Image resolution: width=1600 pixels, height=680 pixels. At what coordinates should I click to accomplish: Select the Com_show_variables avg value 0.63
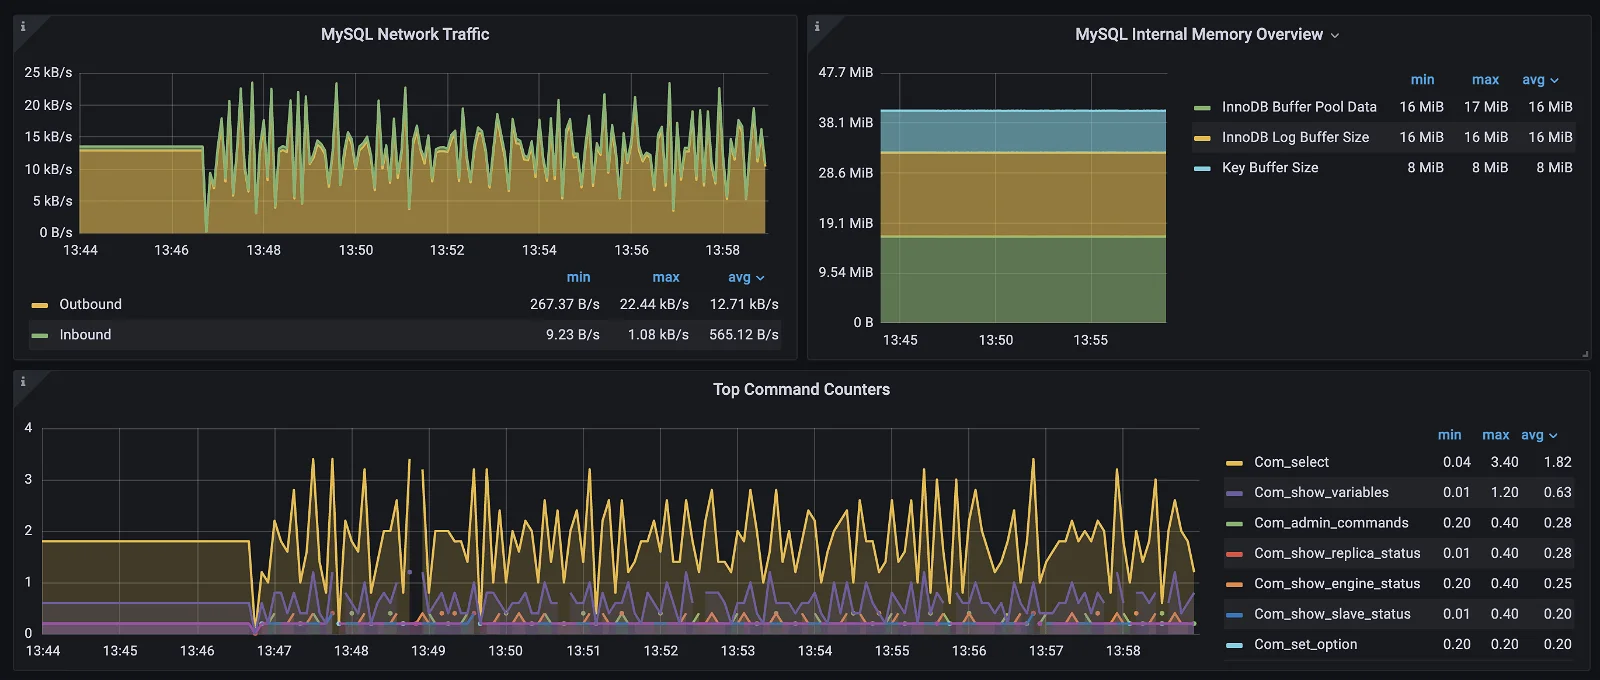coord(1557,492)
